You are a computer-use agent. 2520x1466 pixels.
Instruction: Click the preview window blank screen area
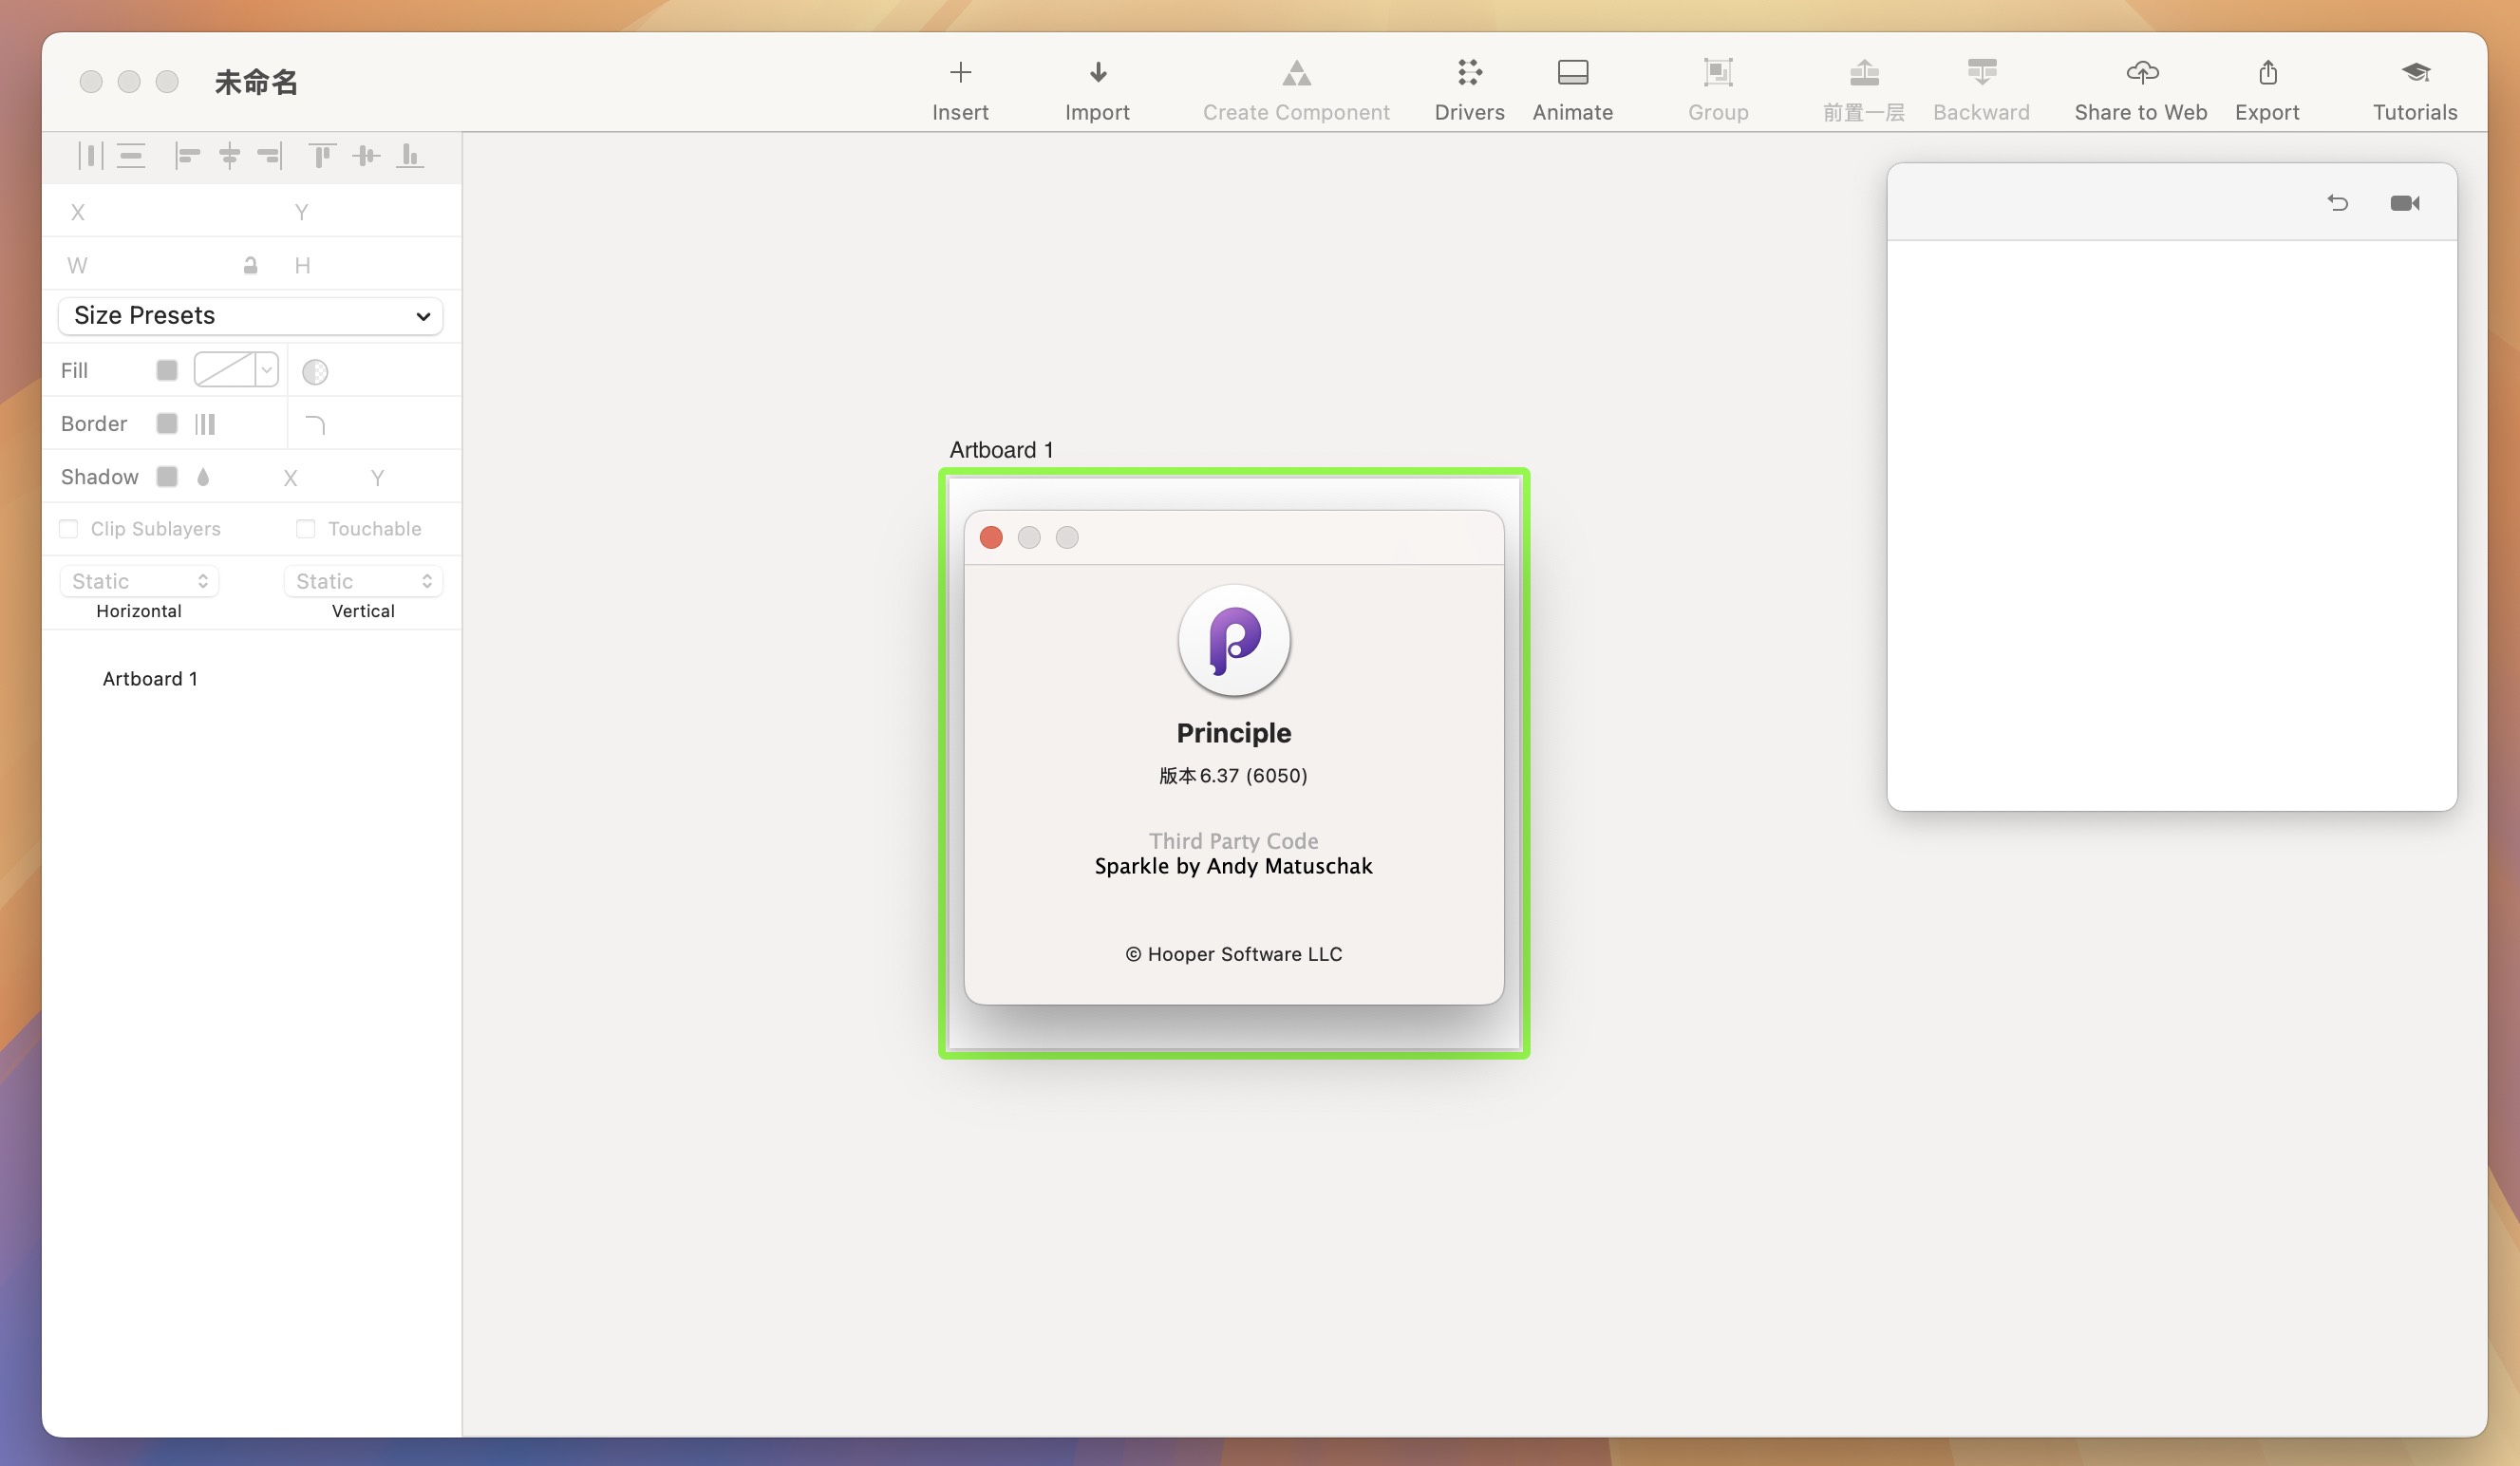click(2172, 525)
